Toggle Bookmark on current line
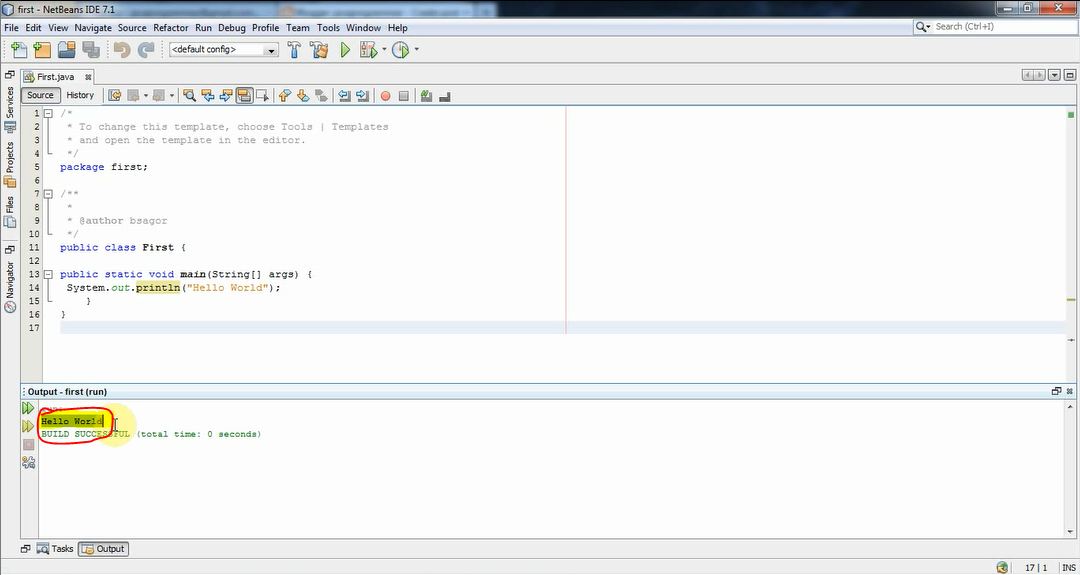This screenshot has height=575, width=1080. click(x=320, y=96)
